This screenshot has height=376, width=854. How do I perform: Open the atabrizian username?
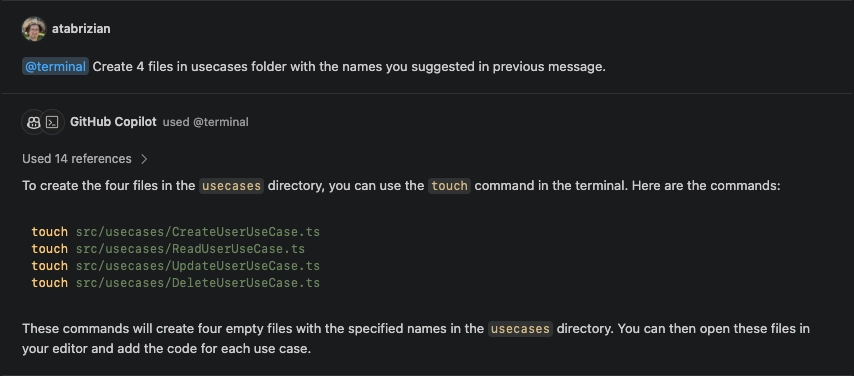tap(81, 29)
